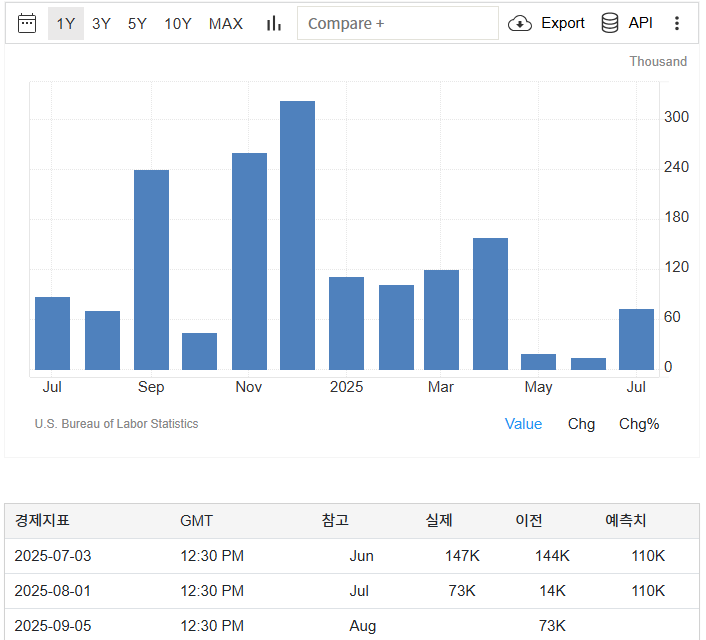Viewport: 706px width, 640px height.
Task: Click the 2025-08-01 table row date
Action: pyautogui.click(x=53, y=591)
